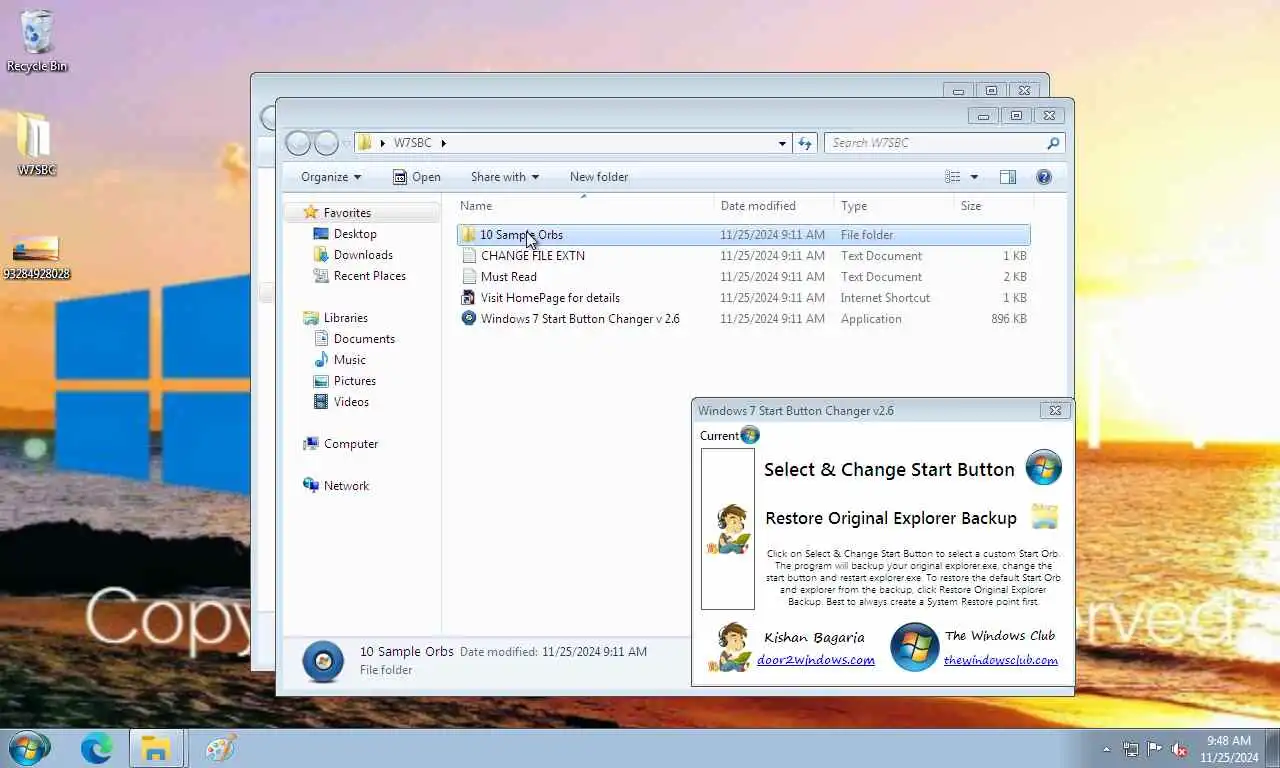The width and height of the screenshot is (1280, 768).
Task: Open the Share with dropdown
Action: point(504,177)
